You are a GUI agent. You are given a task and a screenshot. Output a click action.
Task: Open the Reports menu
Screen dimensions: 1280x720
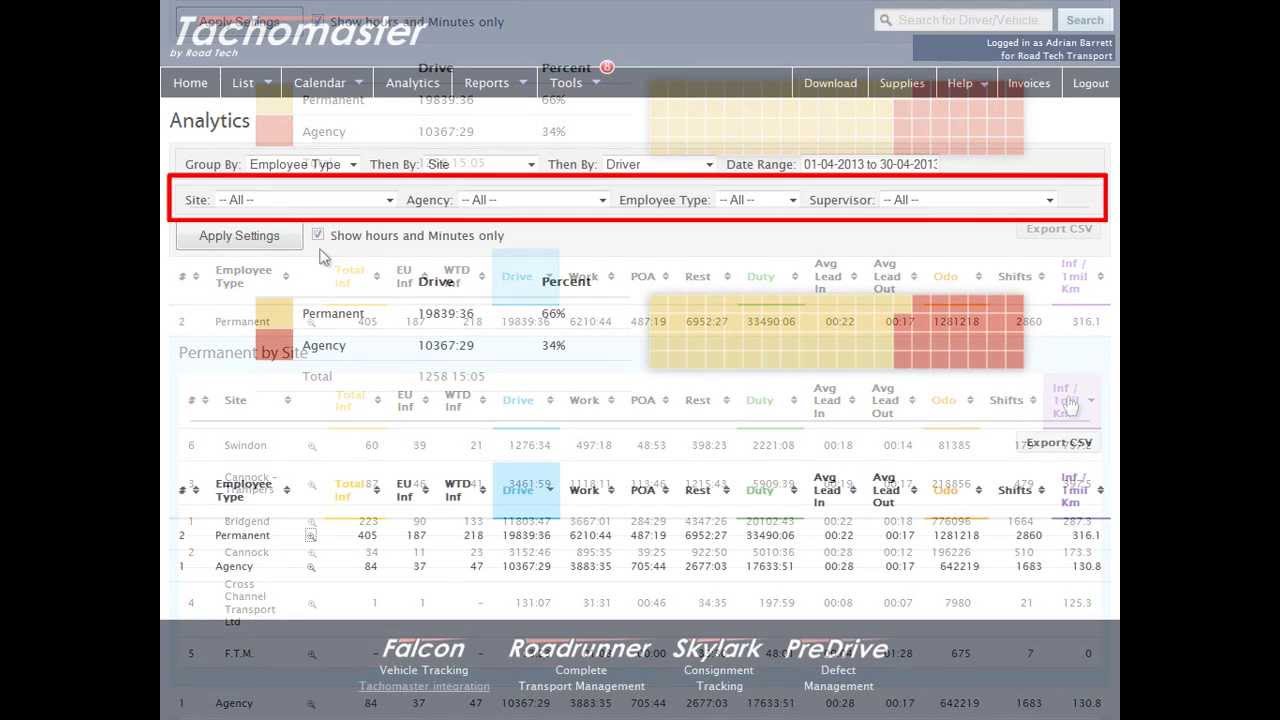(495, 83)
